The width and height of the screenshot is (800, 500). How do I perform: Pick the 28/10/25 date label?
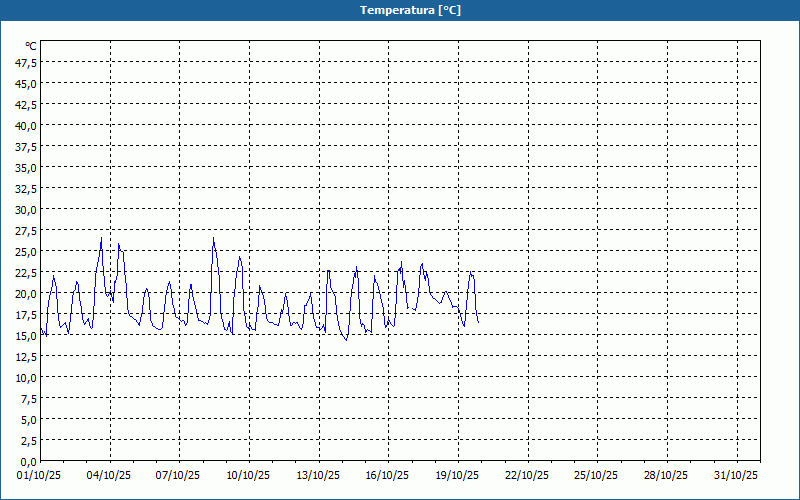(x=667, y=475)
